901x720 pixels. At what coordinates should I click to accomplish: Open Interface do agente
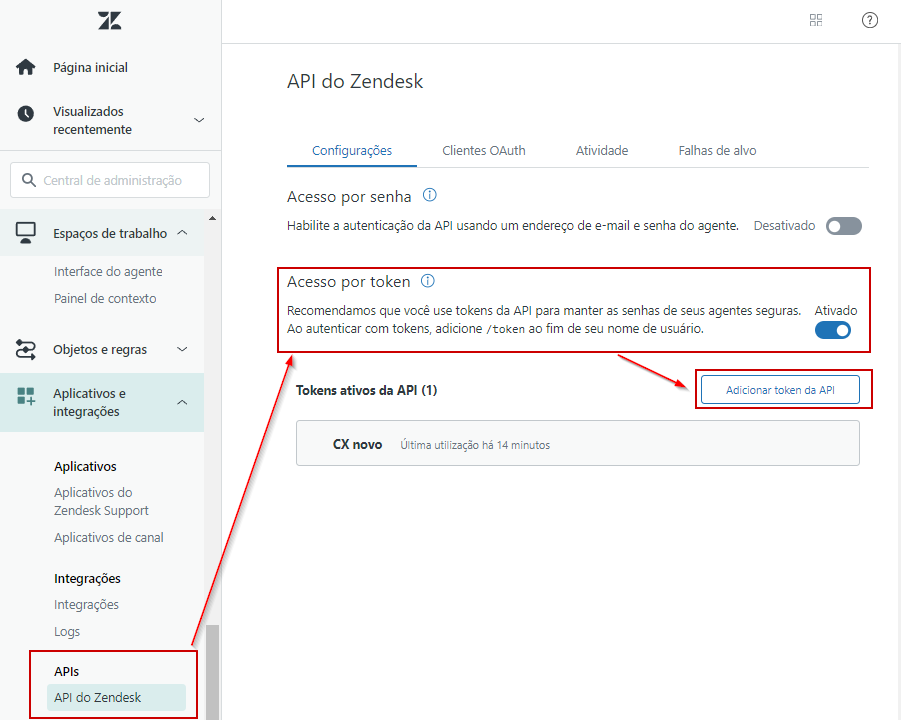[108, 271]
